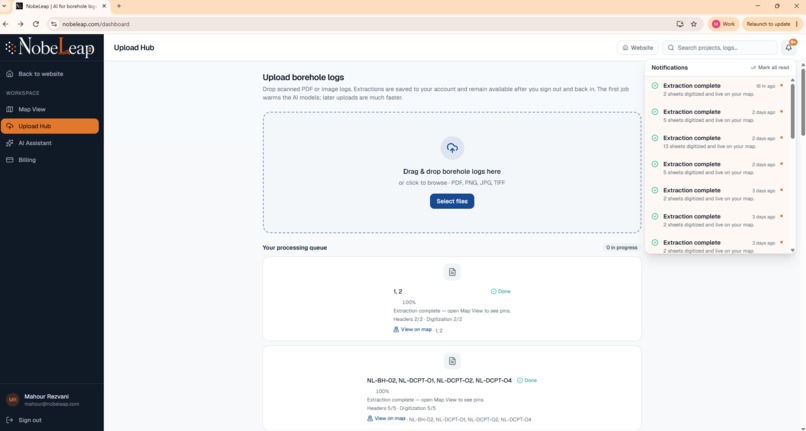This screenshot has height=431, width=806.
Task: Click View on map for NL-BH-02 job
Action: (x=386, y=418)
